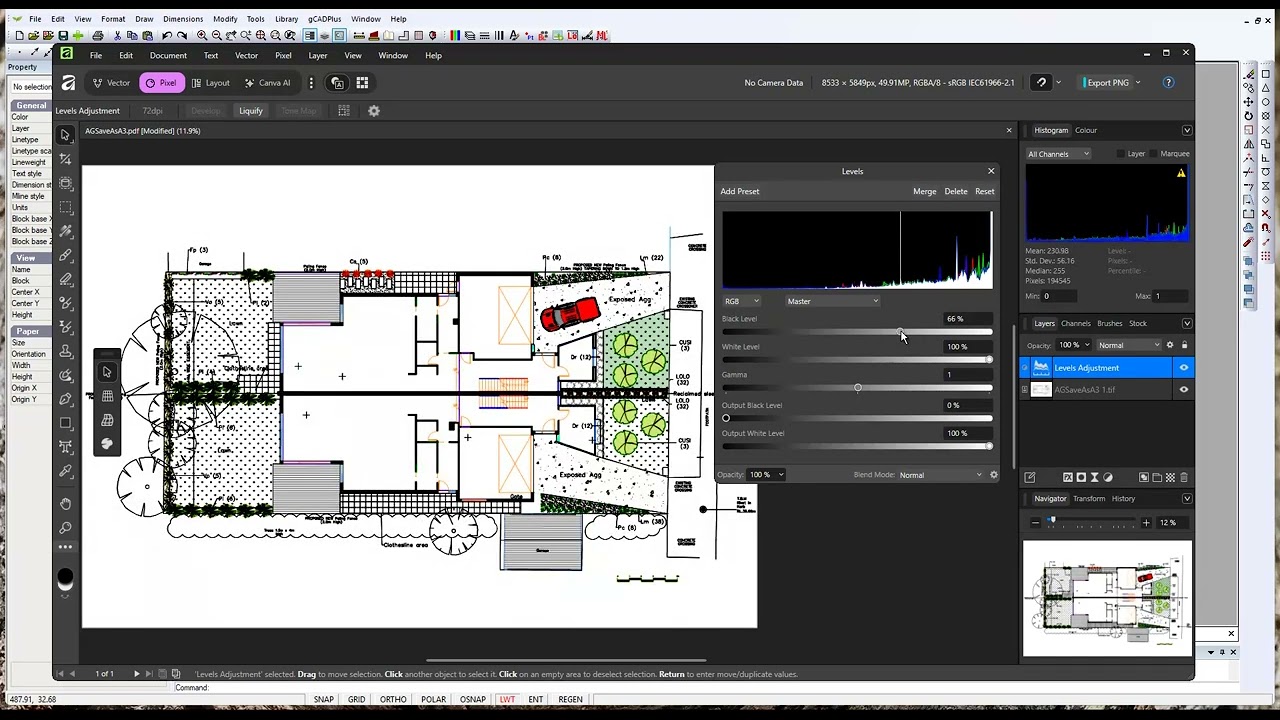The width and height of the screenshot is (1280, 720).
Task: Click the Gamma slider handle
Action: tap(857, 388)
